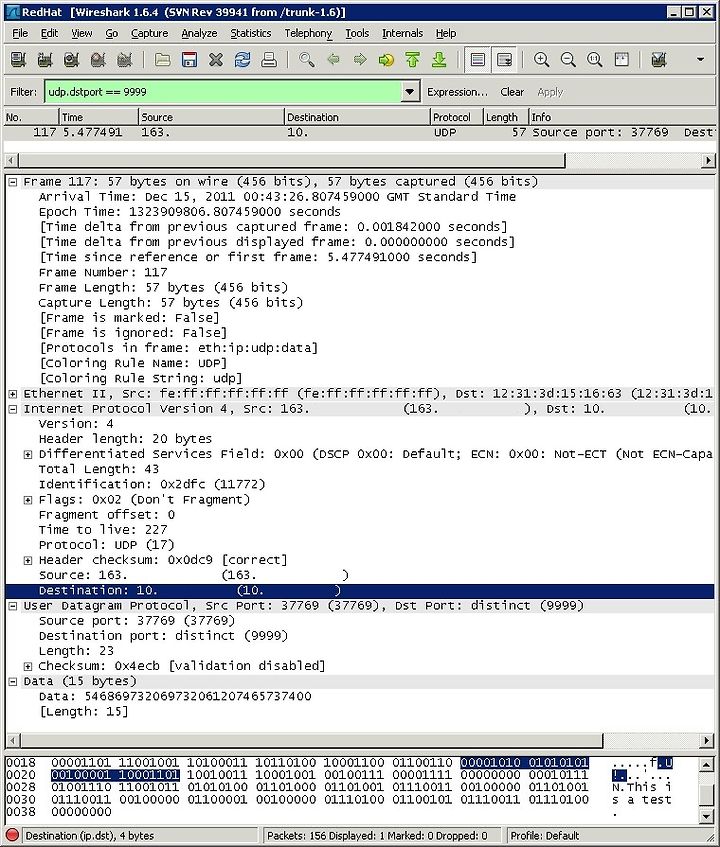This screenshot has width=720, height=847.
Task: Go back in packet history
Action: point(333,59)
